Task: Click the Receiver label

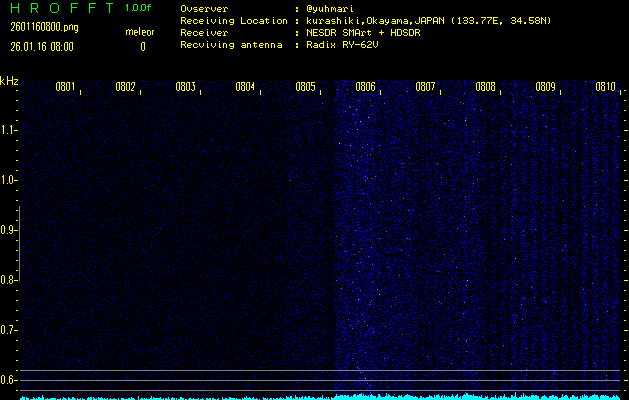Action: click(x=204, y=33)
